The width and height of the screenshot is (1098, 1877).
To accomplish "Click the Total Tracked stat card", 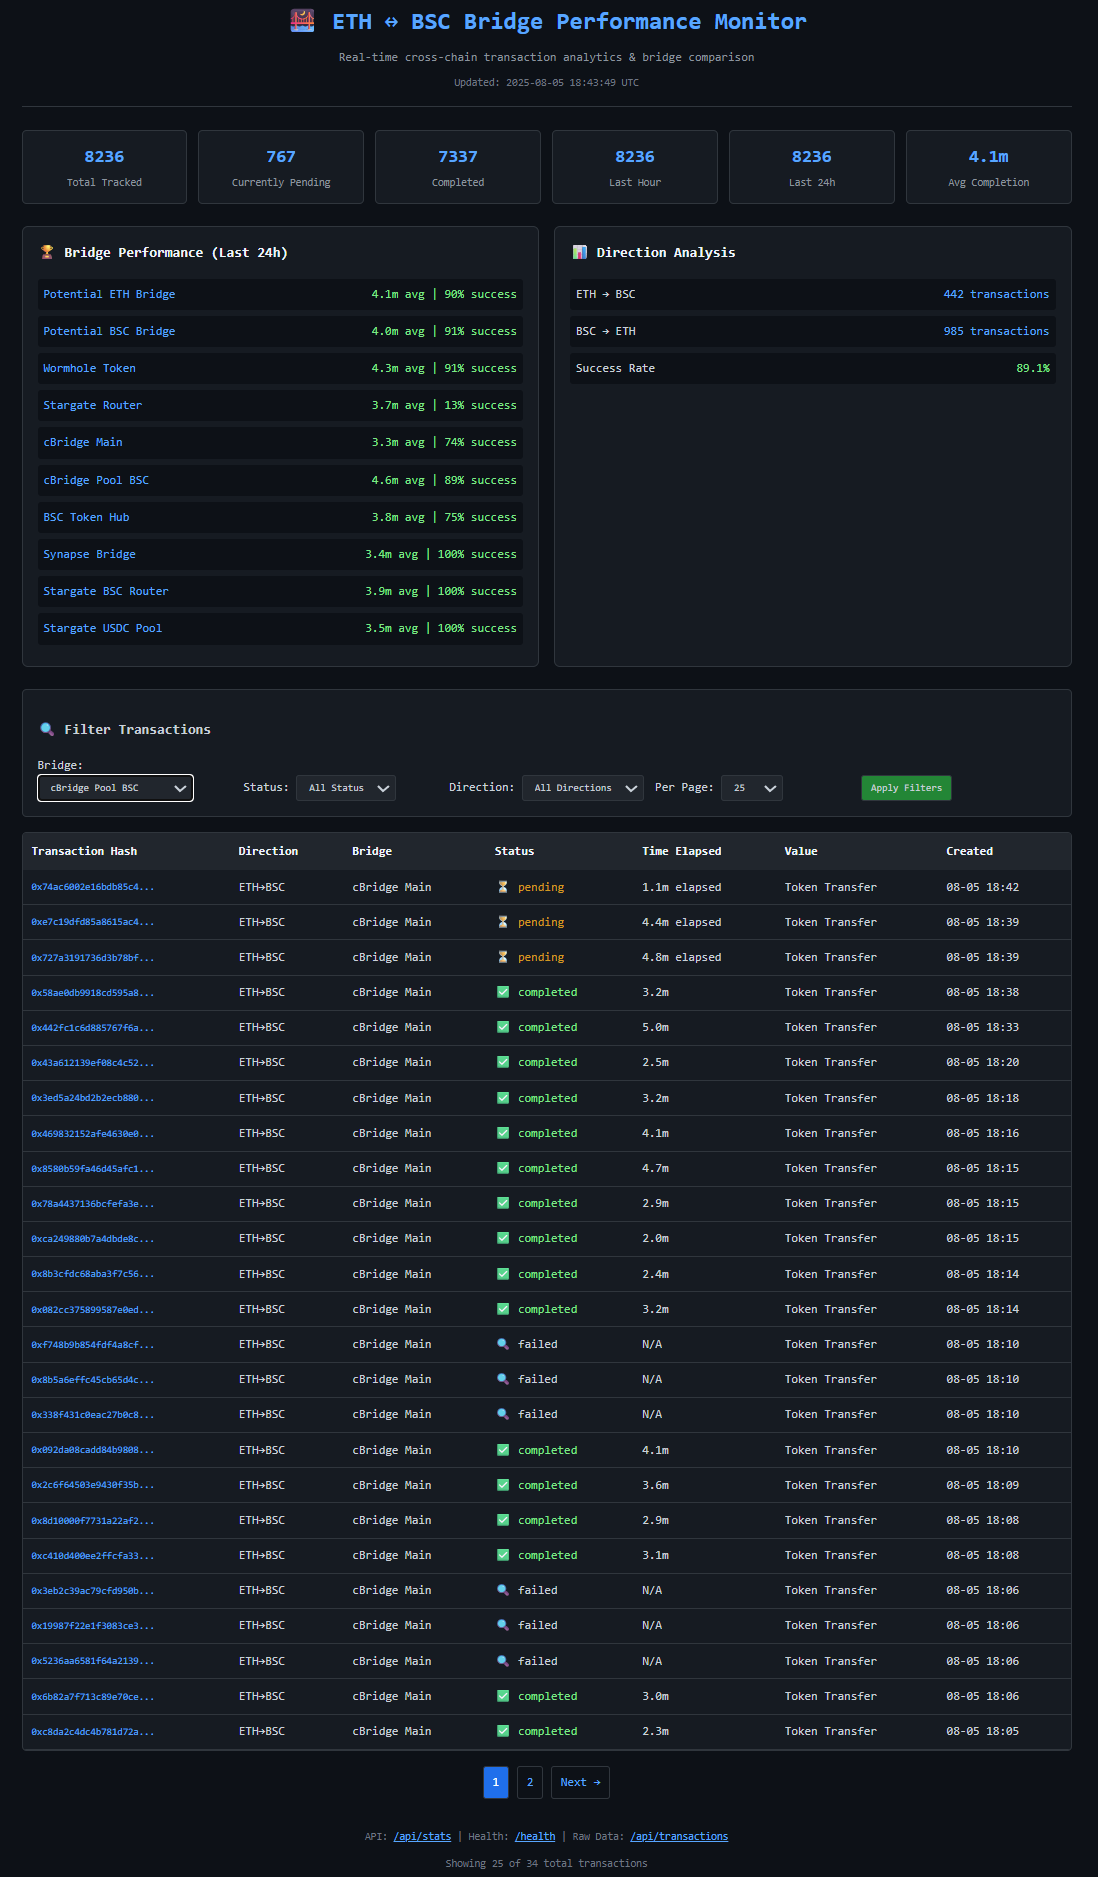I will click(x=104, y=167).
